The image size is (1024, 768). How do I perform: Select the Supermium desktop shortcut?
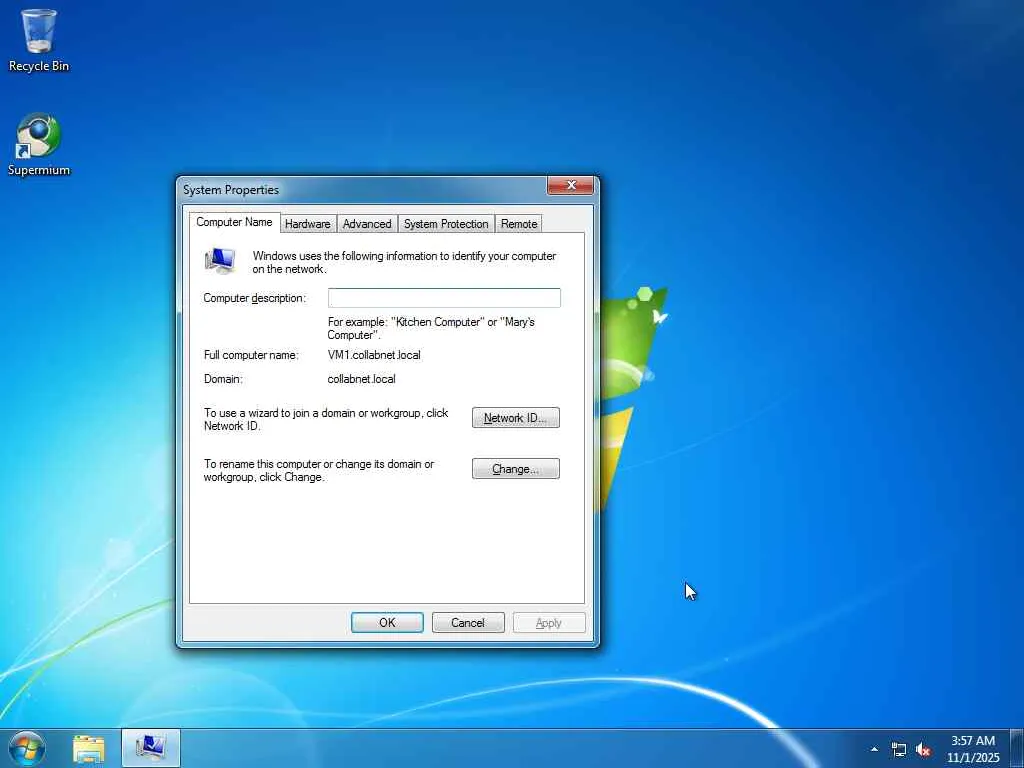39,144
